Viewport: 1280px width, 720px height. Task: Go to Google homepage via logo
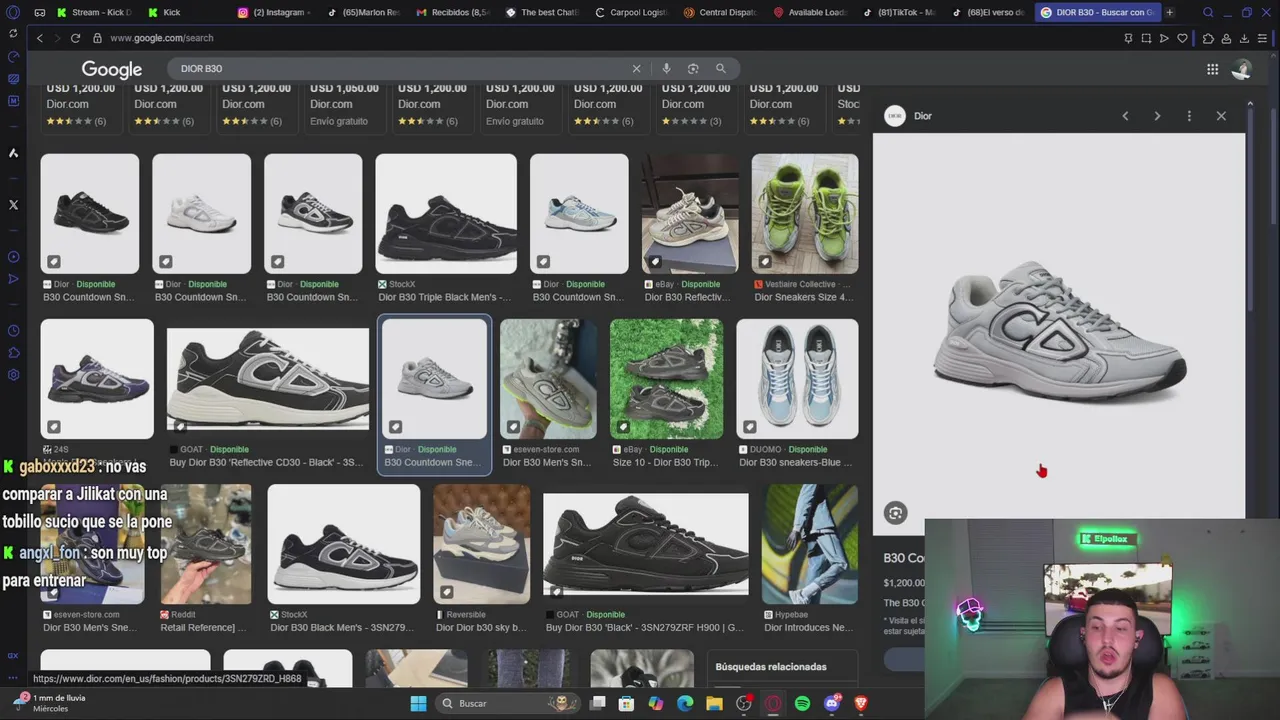112,69
